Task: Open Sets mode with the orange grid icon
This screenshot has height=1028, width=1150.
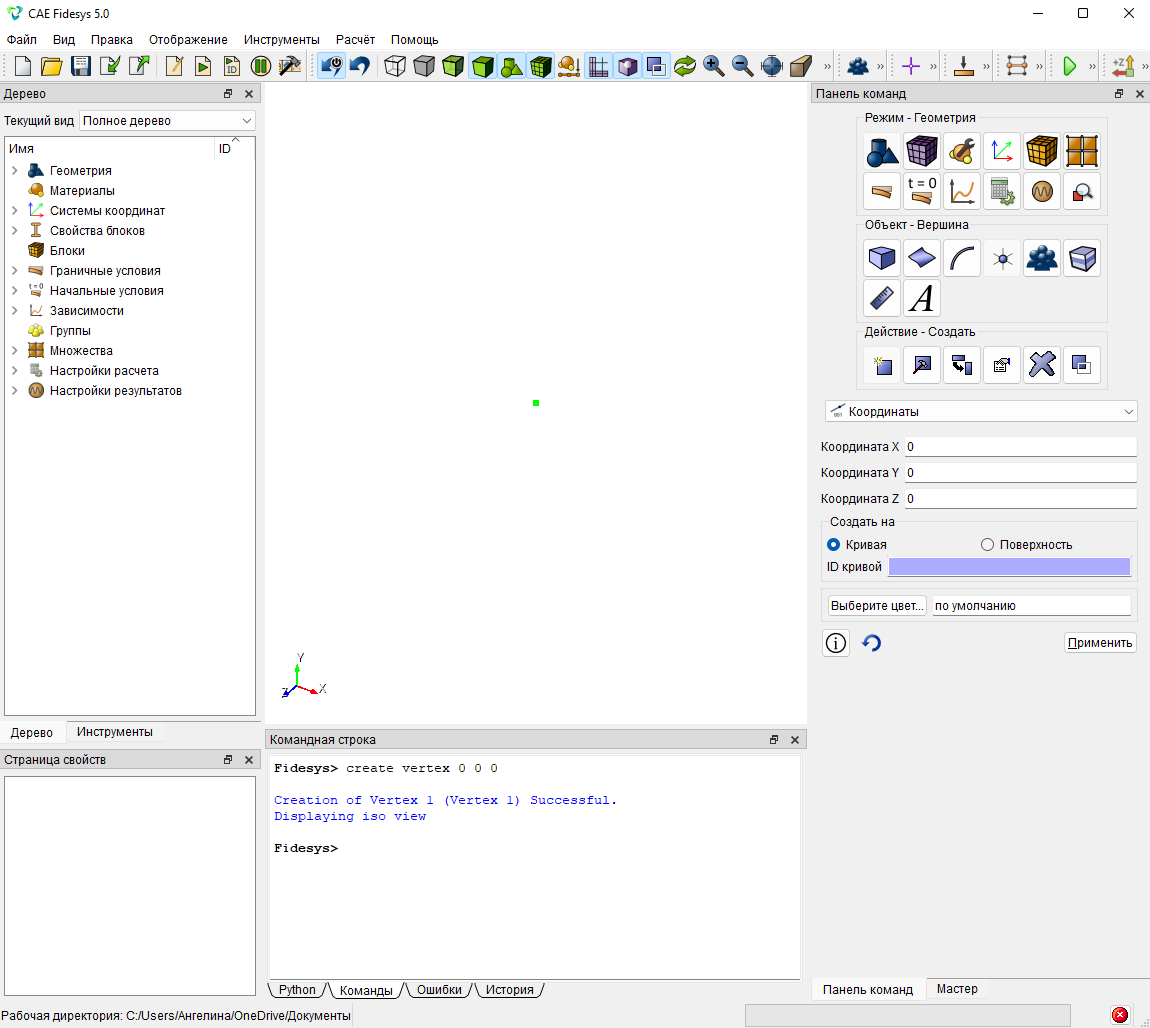Action: pyautogui.click(x=1082, y=151)
